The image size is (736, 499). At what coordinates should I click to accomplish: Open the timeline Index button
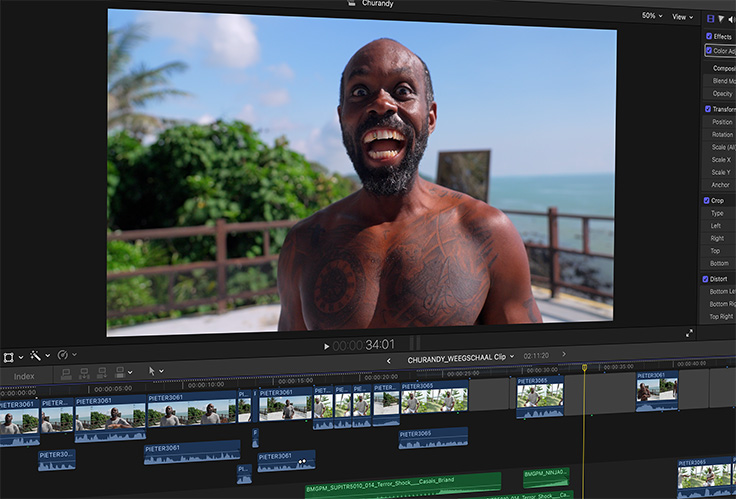point(24,376)
